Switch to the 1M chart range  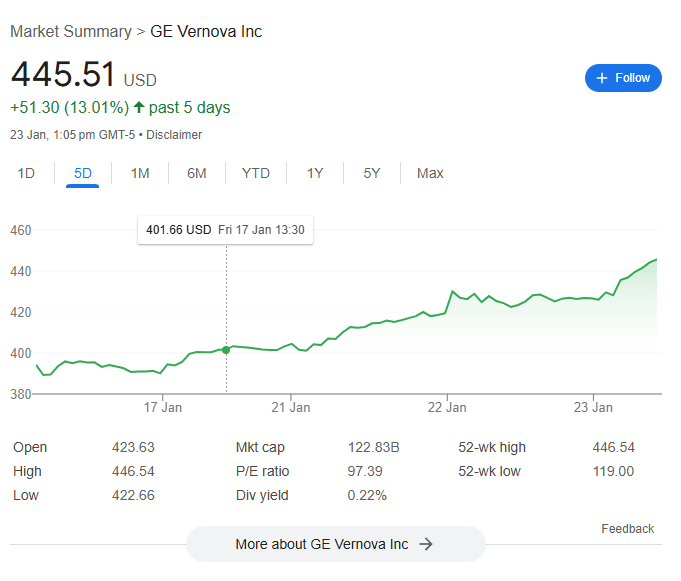click(x=140, y=173)
